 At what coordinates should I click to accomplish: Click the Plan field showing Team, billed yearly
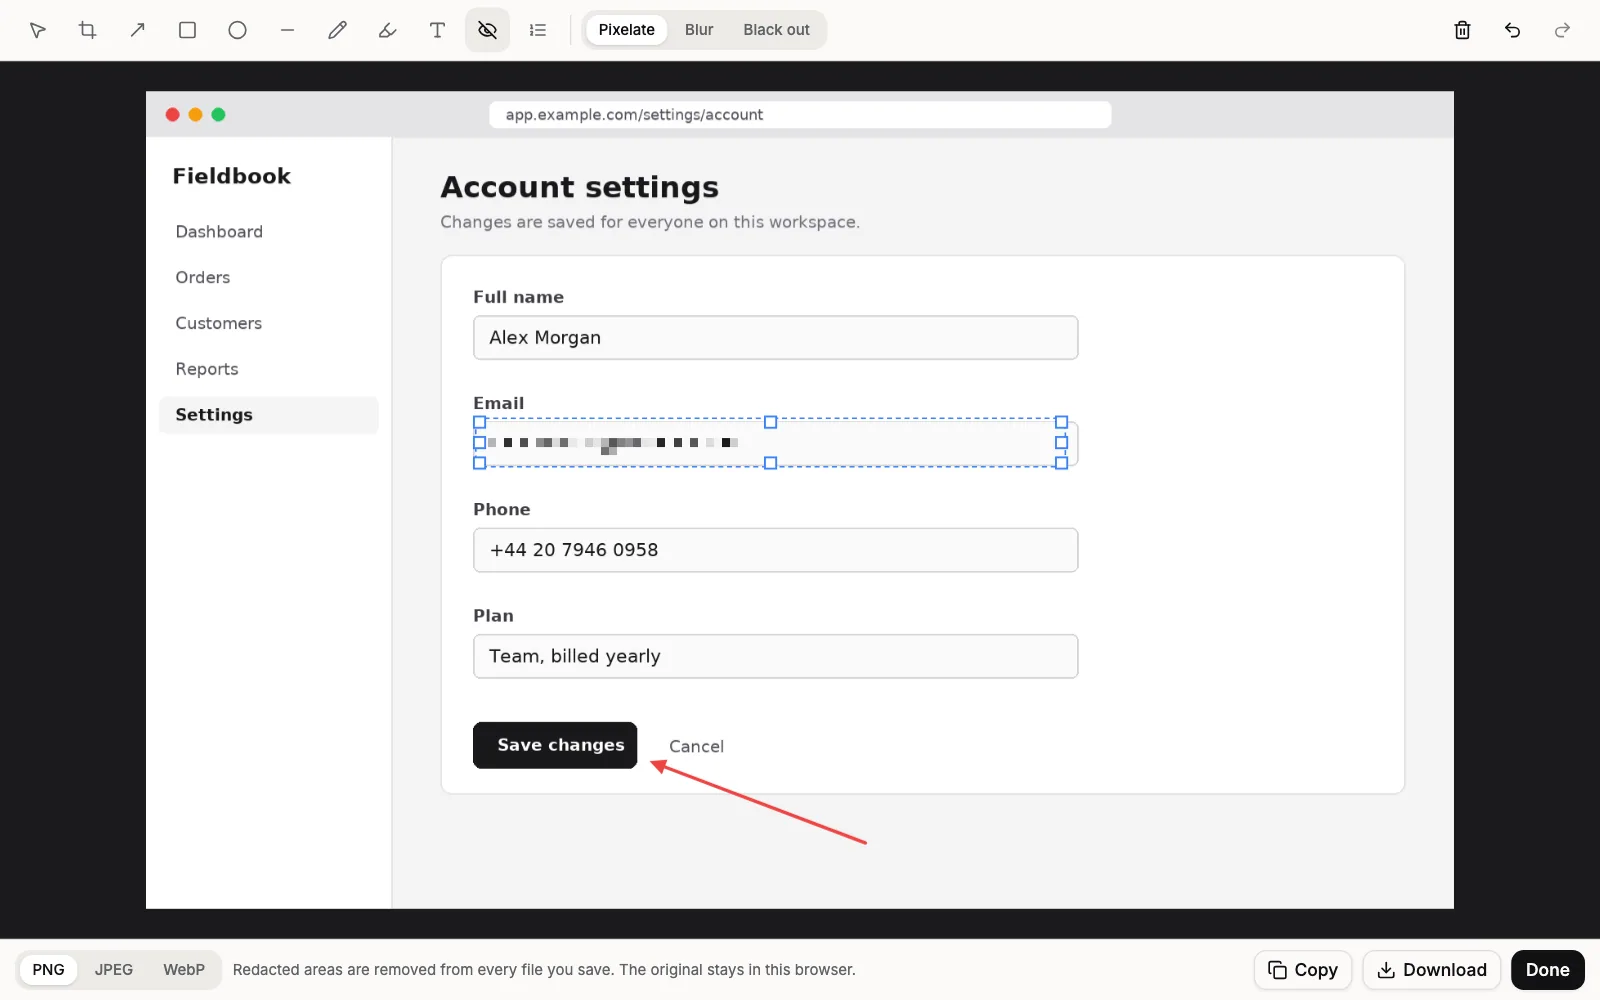point(775,656)
